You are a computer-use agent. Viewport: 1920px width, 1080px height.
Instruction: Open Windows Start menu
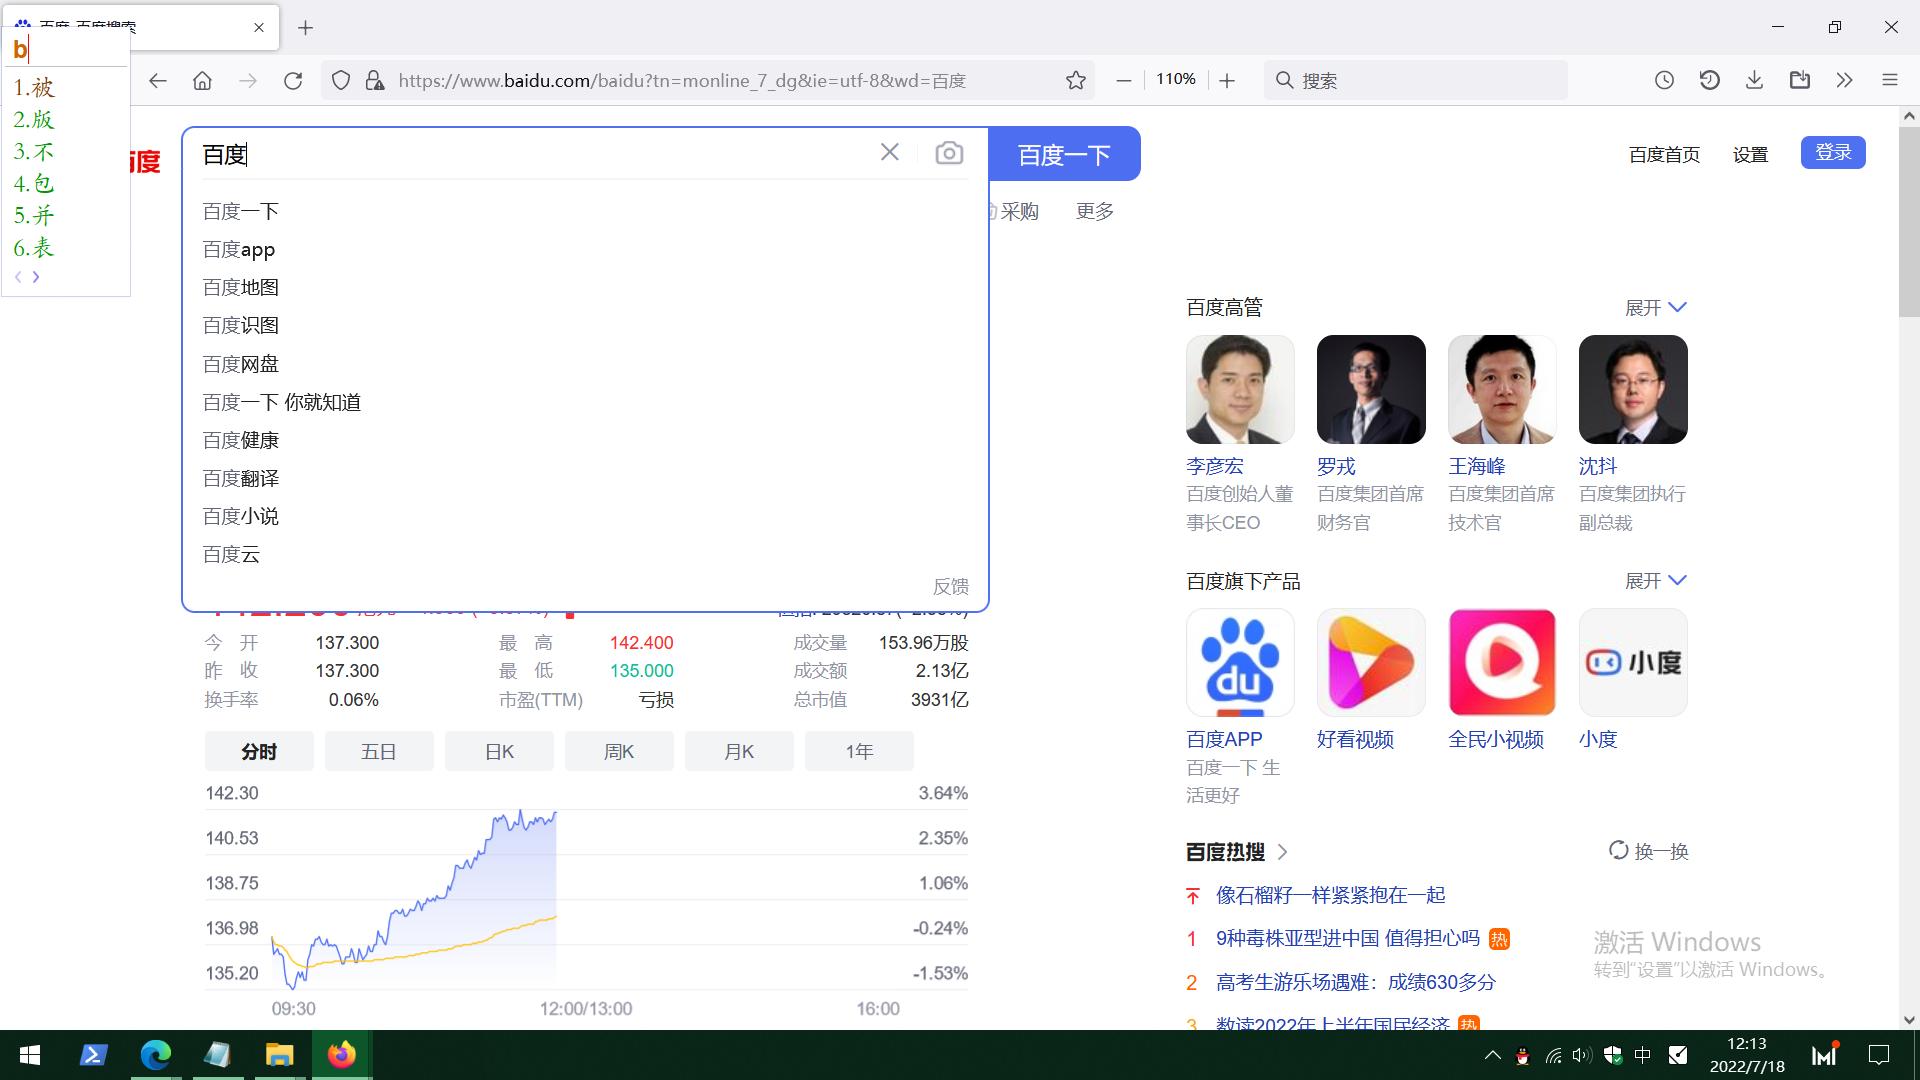tap(30, 1055)
